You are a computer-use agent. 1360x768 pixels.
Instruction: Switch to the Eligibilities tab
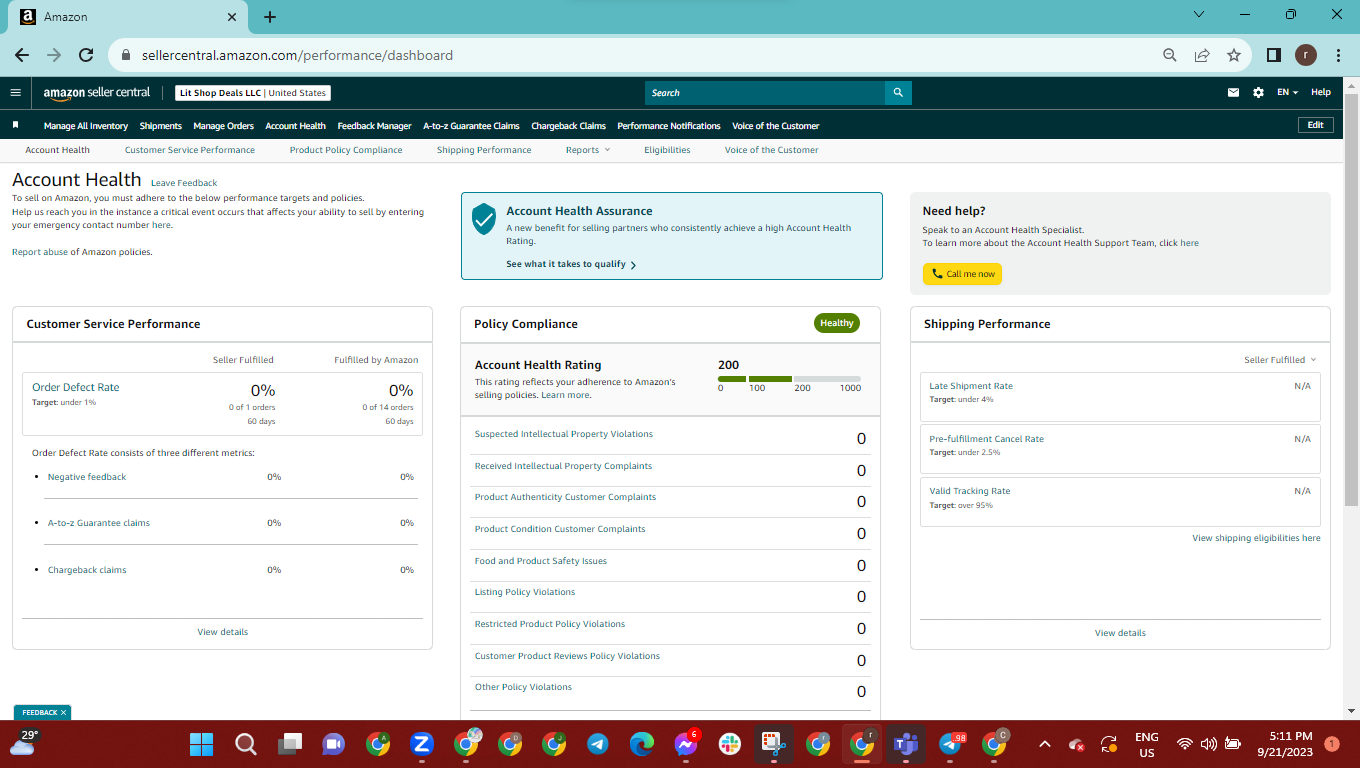click(x=667, y=150)
